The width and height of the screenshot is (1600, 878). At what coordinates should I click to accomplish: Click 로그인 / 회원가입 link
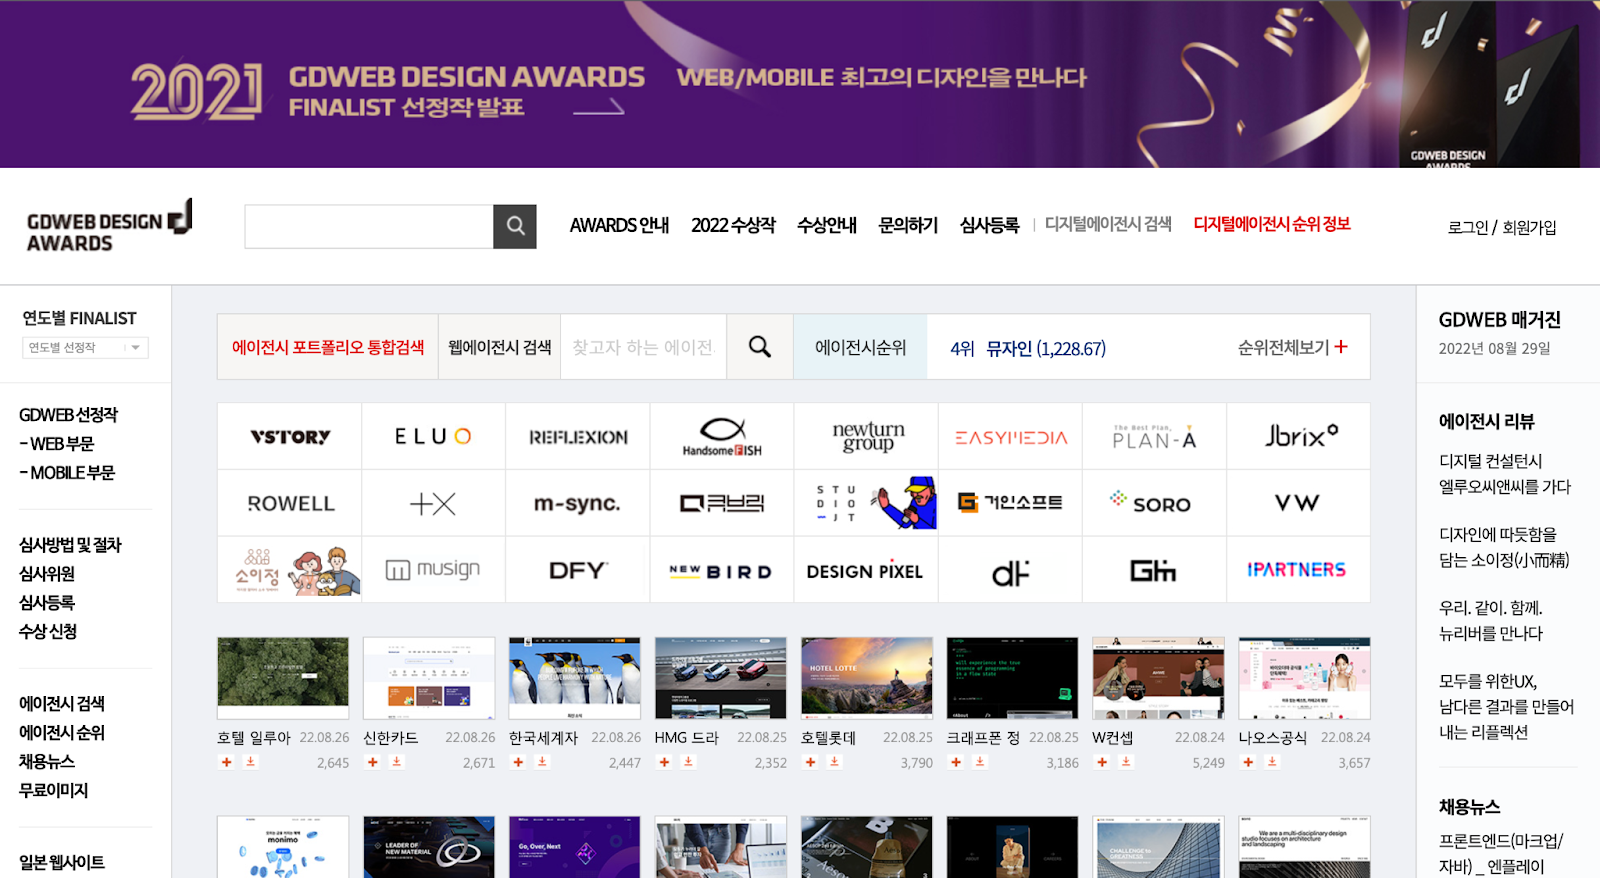[1502, 227]
